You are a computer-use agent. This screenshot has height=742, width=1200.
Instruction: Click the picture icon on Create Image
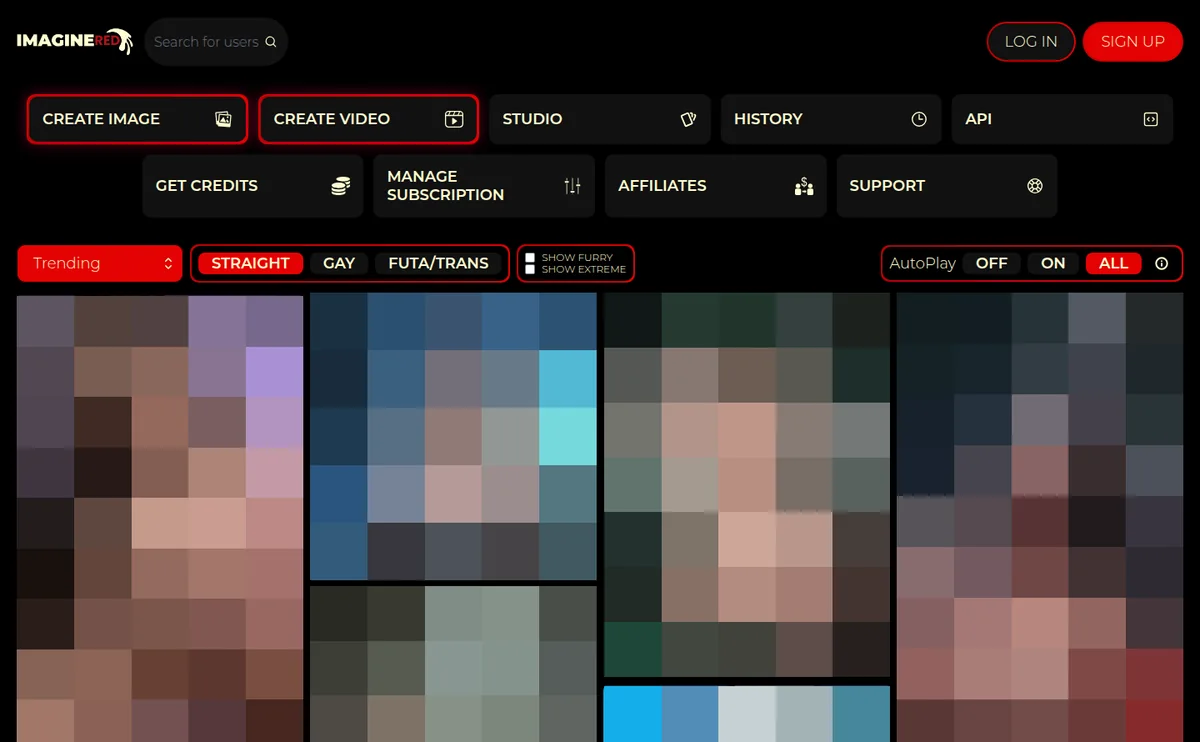223,119
